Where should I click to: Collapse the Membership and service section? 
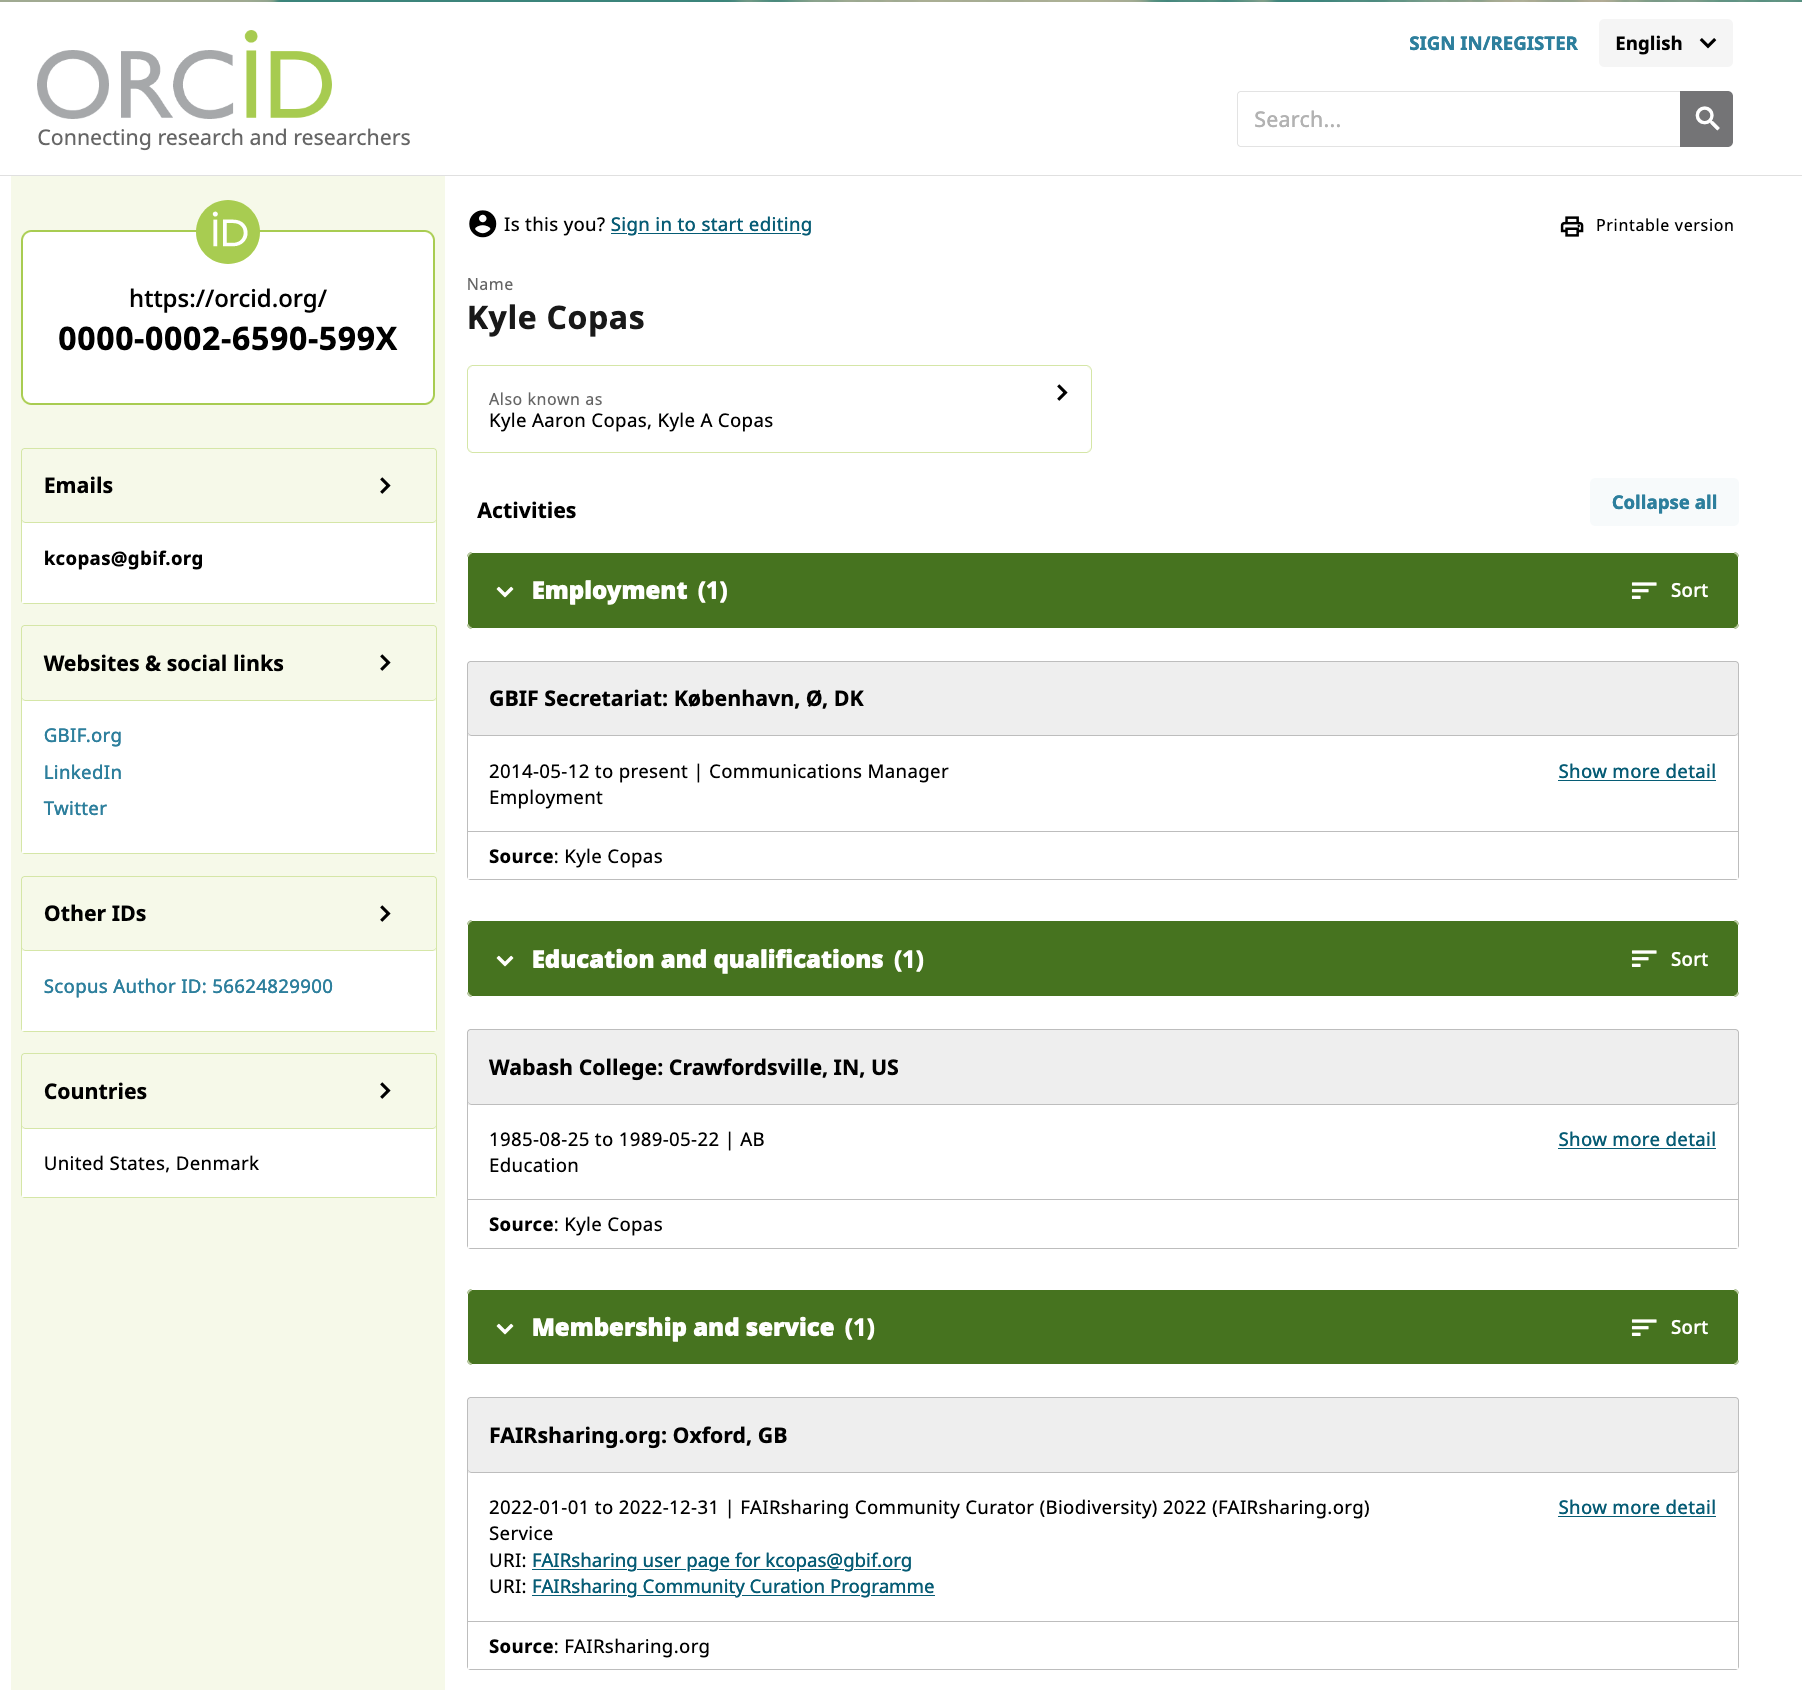pos(505,1328)
